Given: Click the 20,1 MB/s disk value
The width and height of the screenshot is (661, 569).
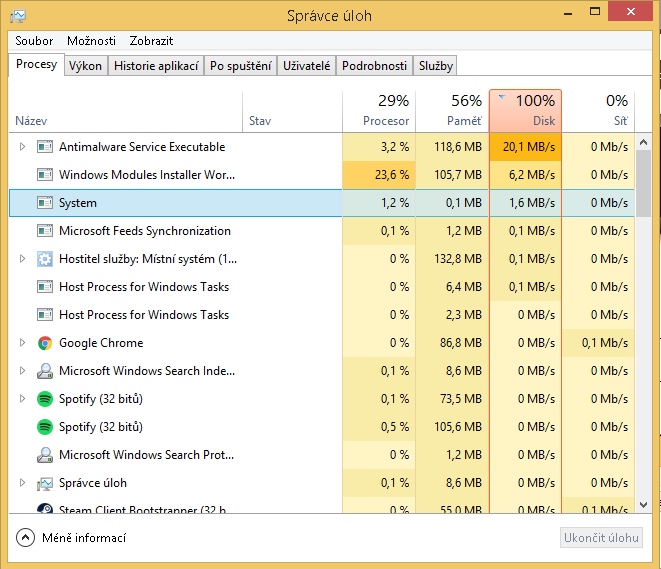Looking at the screenshot, I should pyautogui.click(x=529, y=147).
